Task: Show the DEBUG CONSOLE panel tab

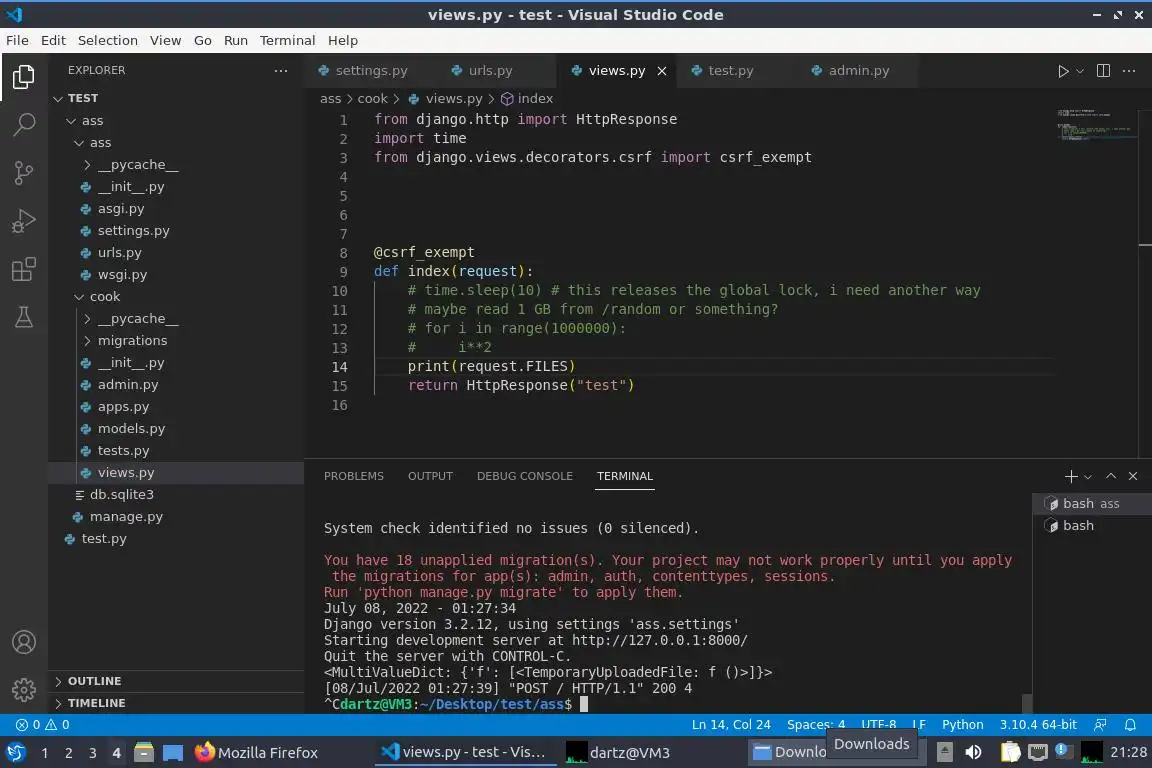Action: pos(525,476)
